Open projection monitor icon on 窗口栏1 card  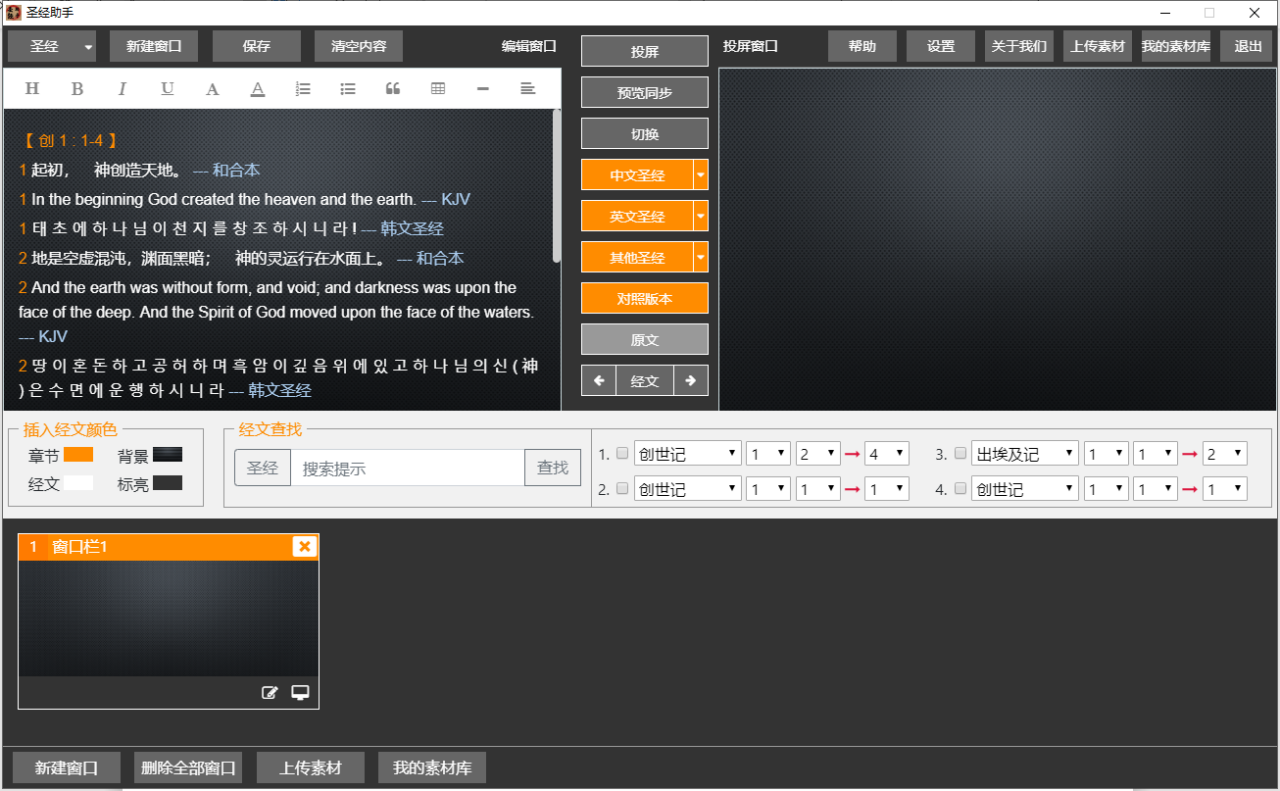coord(300,692)
